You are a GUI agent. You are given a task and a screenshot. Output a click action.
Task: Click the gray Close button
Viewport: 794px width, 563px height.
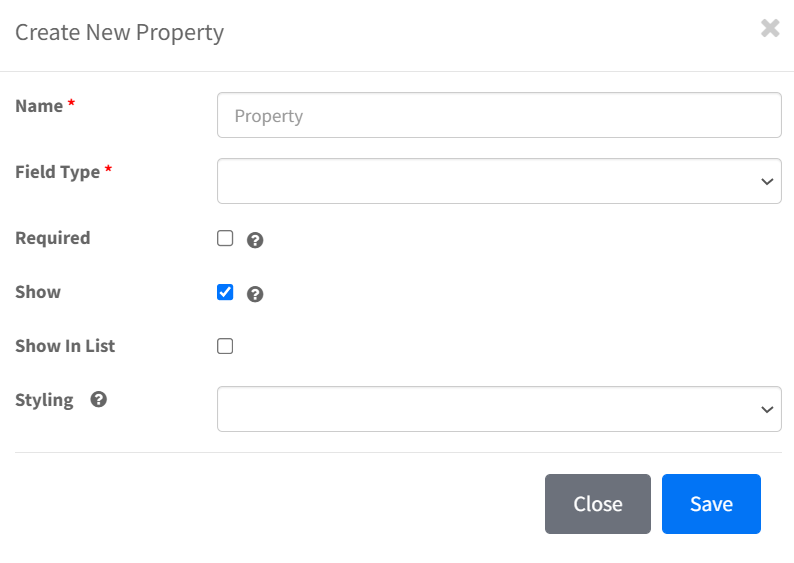click(x=598, y=504)
